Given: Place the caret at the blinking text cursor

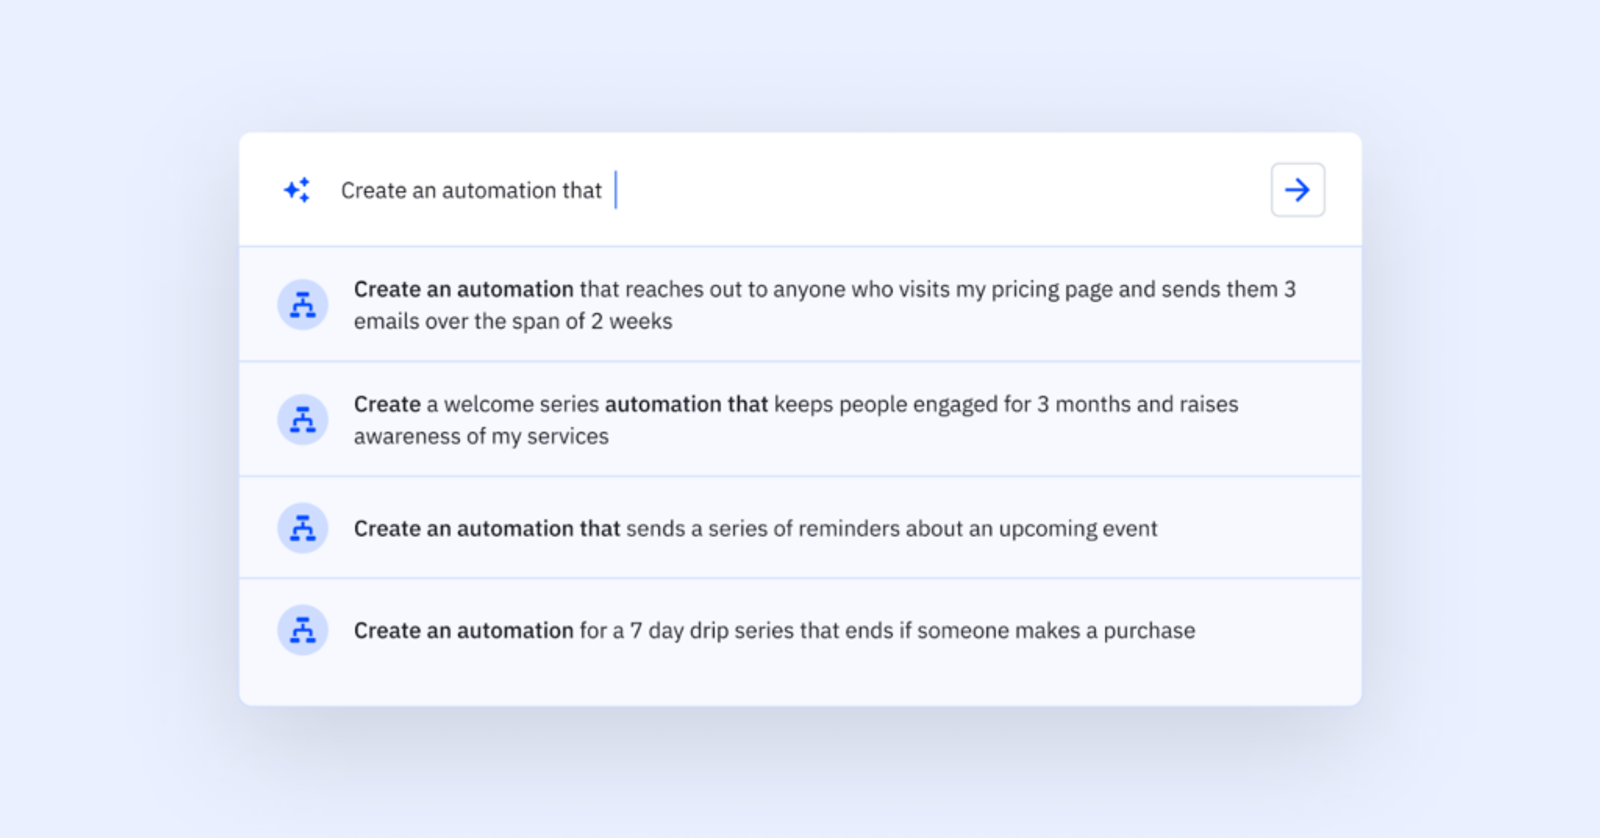Looking at the screenshot, I should click(616, 190).
